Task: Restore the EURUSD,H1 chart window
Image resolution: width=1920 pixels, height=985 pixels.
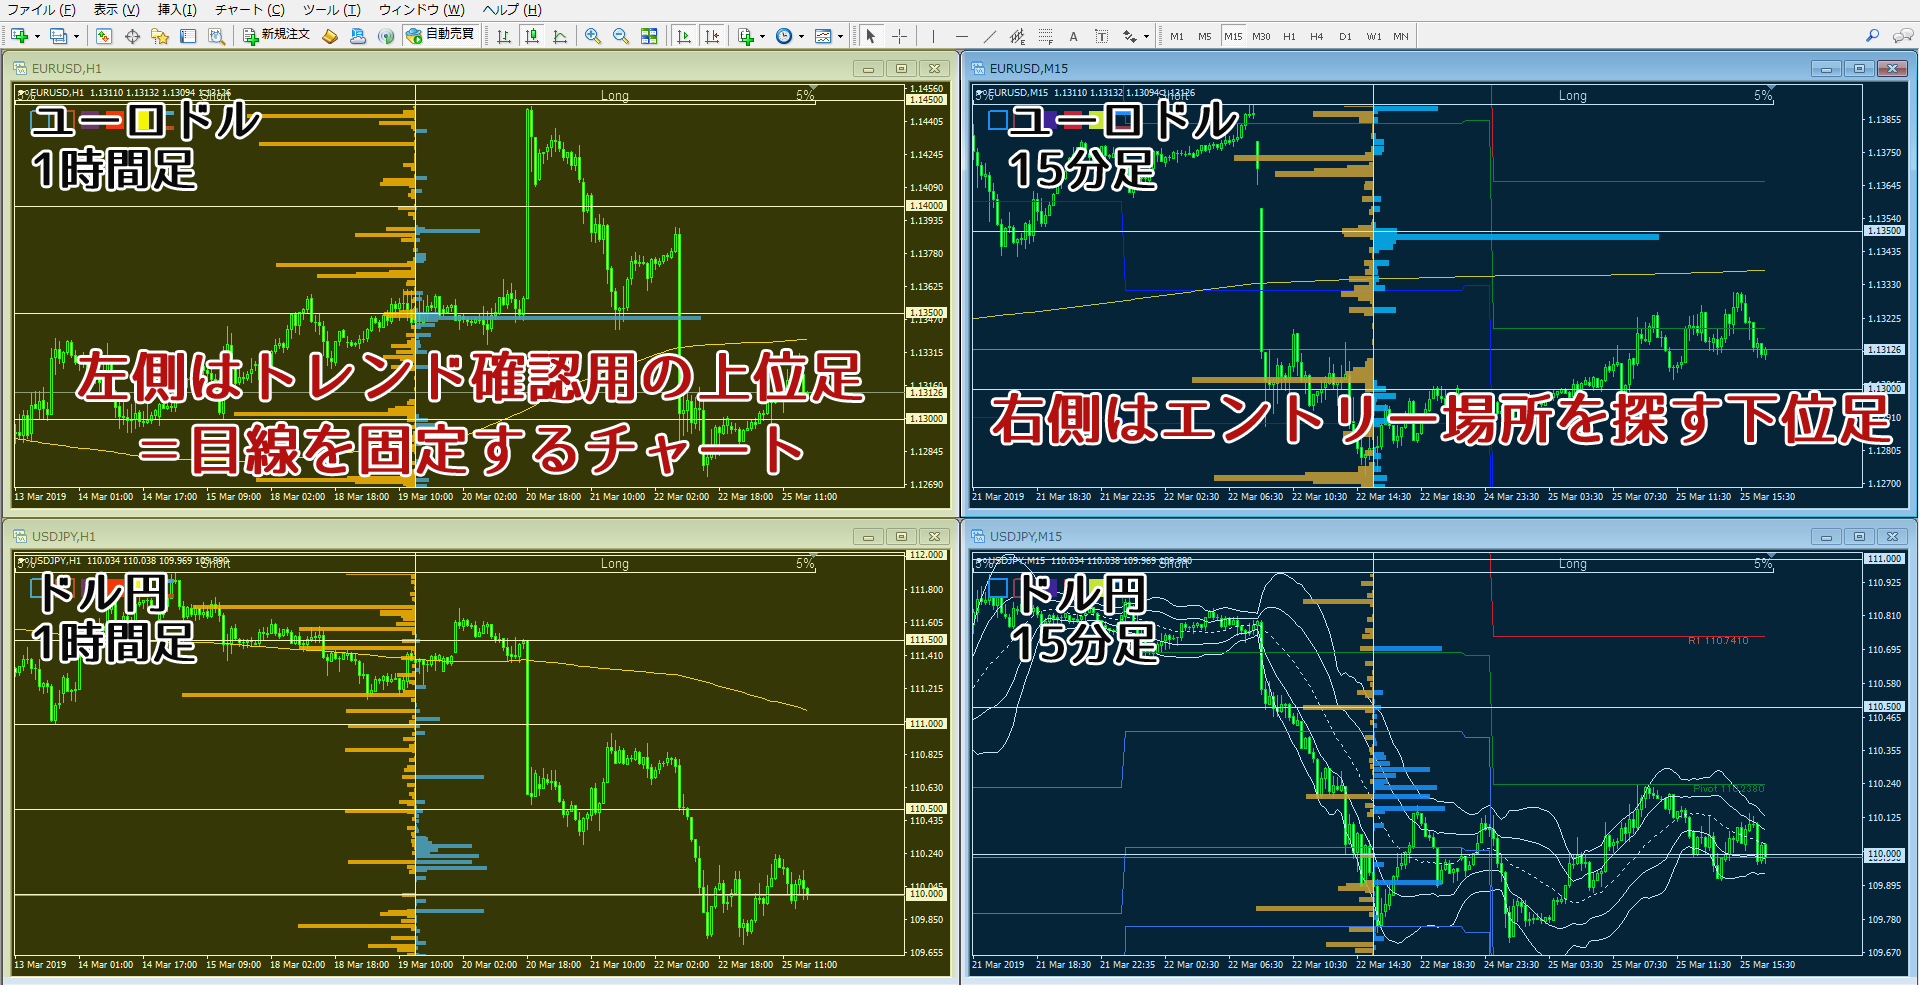Action: pos(901,68)
